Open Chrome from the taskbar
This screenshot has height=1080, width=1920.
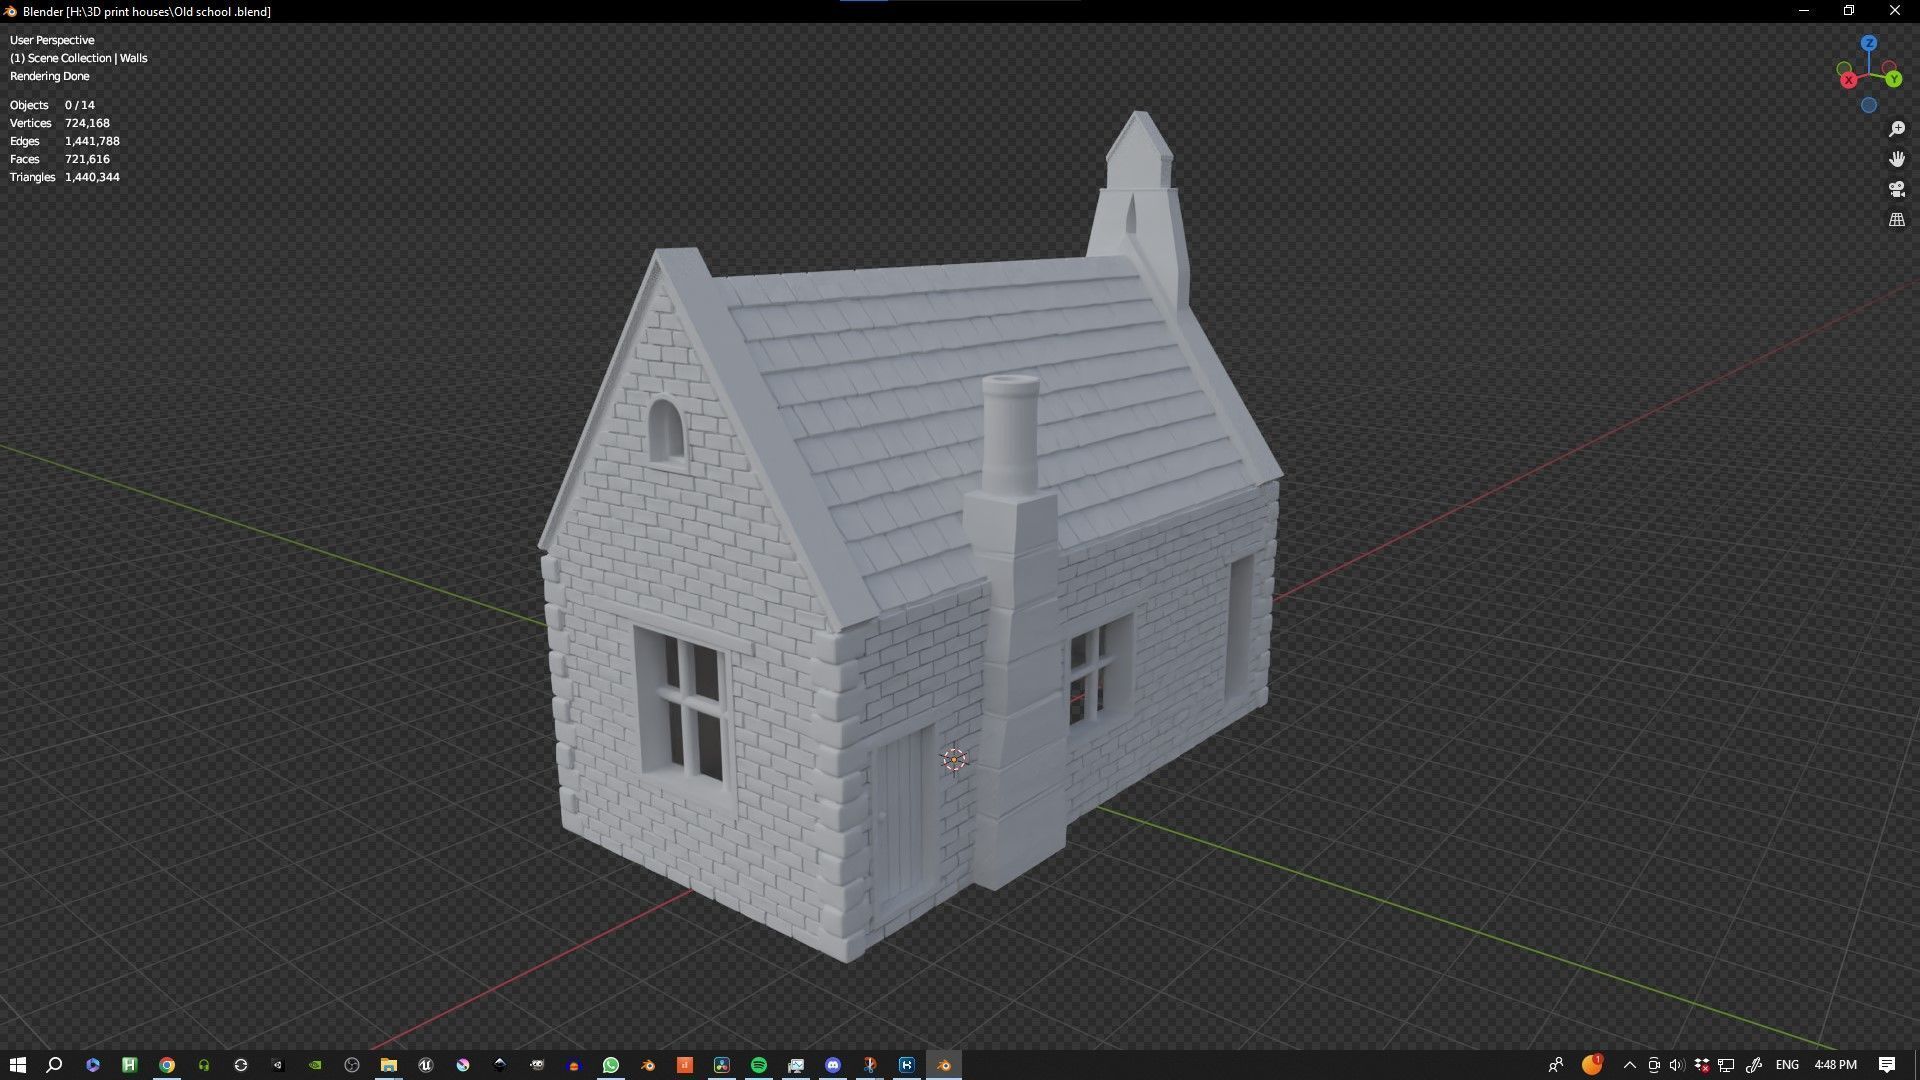pyautogui.click(x=167, y=1065)
